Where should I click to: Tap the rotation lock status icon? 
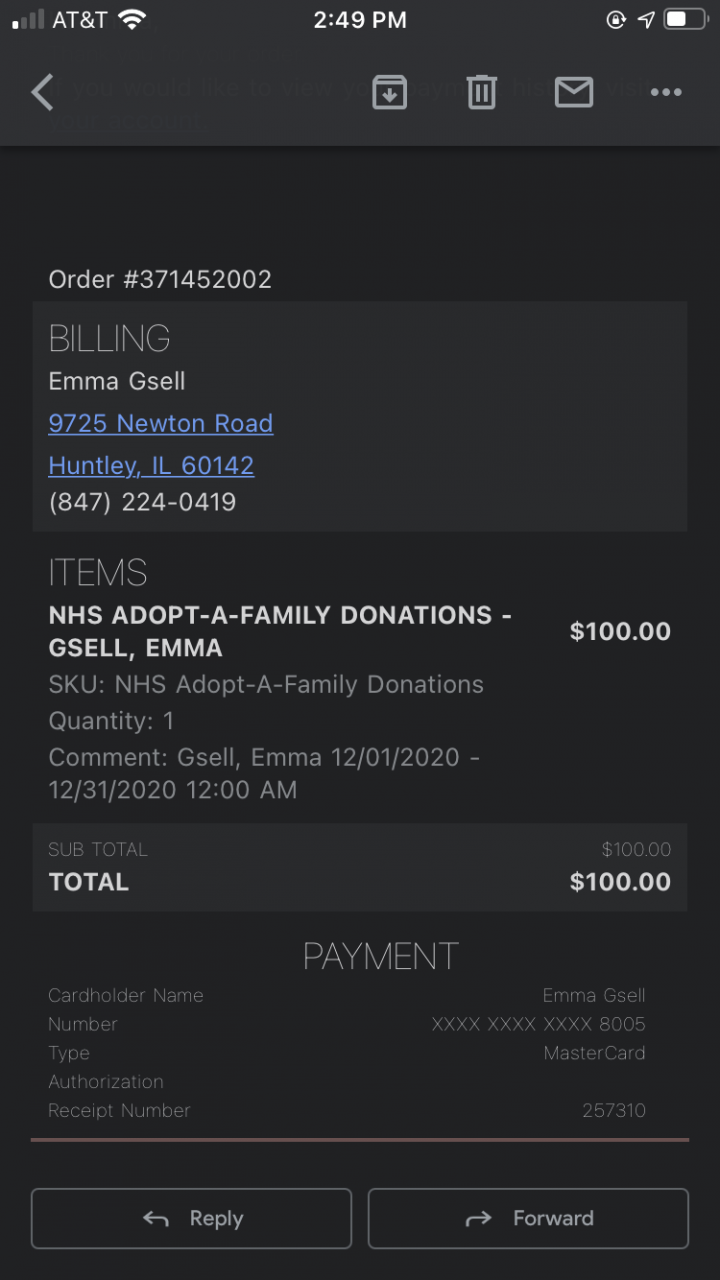616,19
